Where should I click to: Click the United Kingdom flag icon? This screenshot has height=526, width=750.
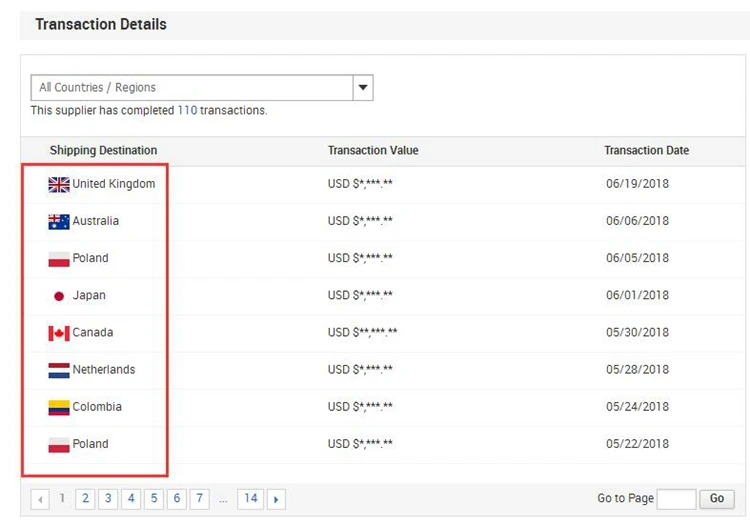coord(58,184)
